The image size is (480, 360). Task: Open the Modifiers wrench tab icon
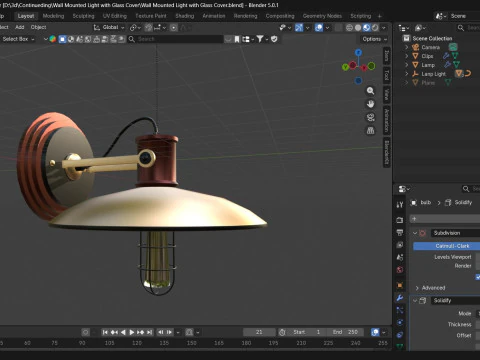pyautogui.click(x=400, y=298)
